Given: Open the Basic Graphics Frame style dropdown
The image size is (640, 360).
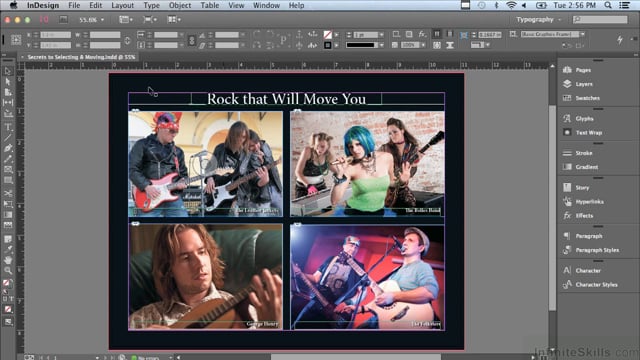Looking at the screenshot, I should 582,34.
